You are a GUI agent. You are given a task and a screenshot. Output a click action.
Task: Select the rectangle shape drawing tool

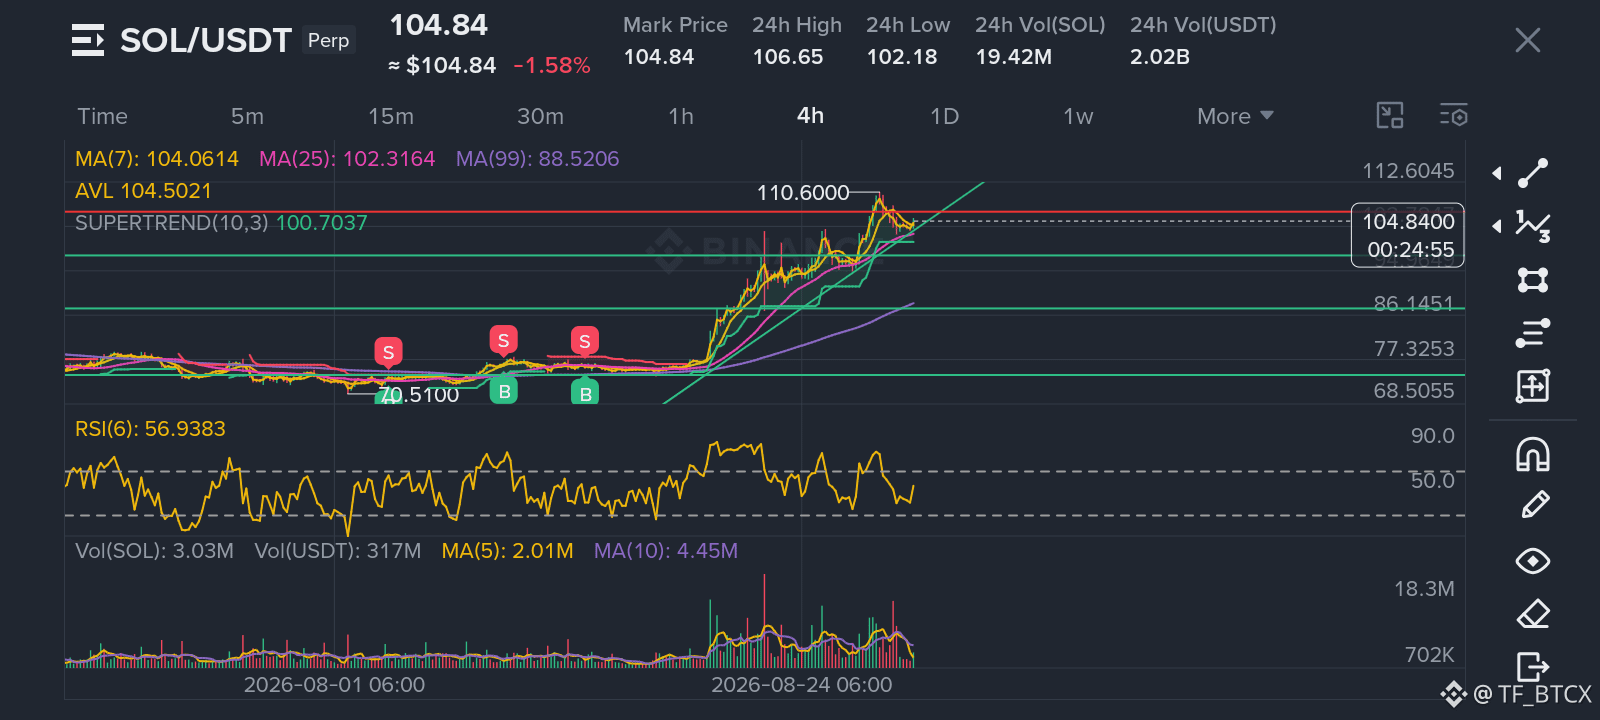pos(1533,279)
